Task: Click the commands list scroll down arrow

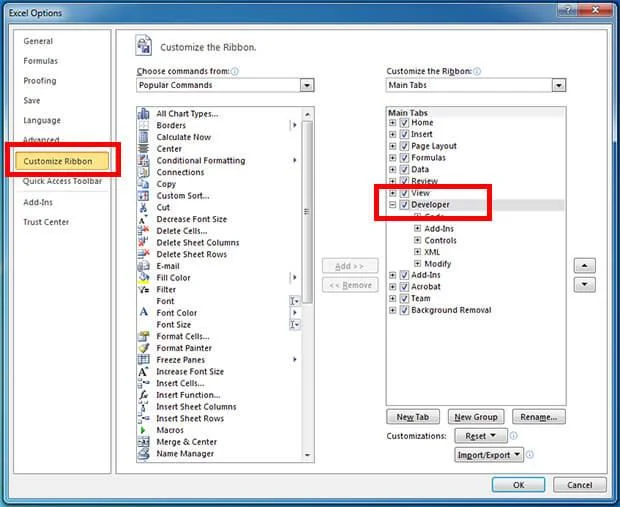Action: [x=308, y=455]
